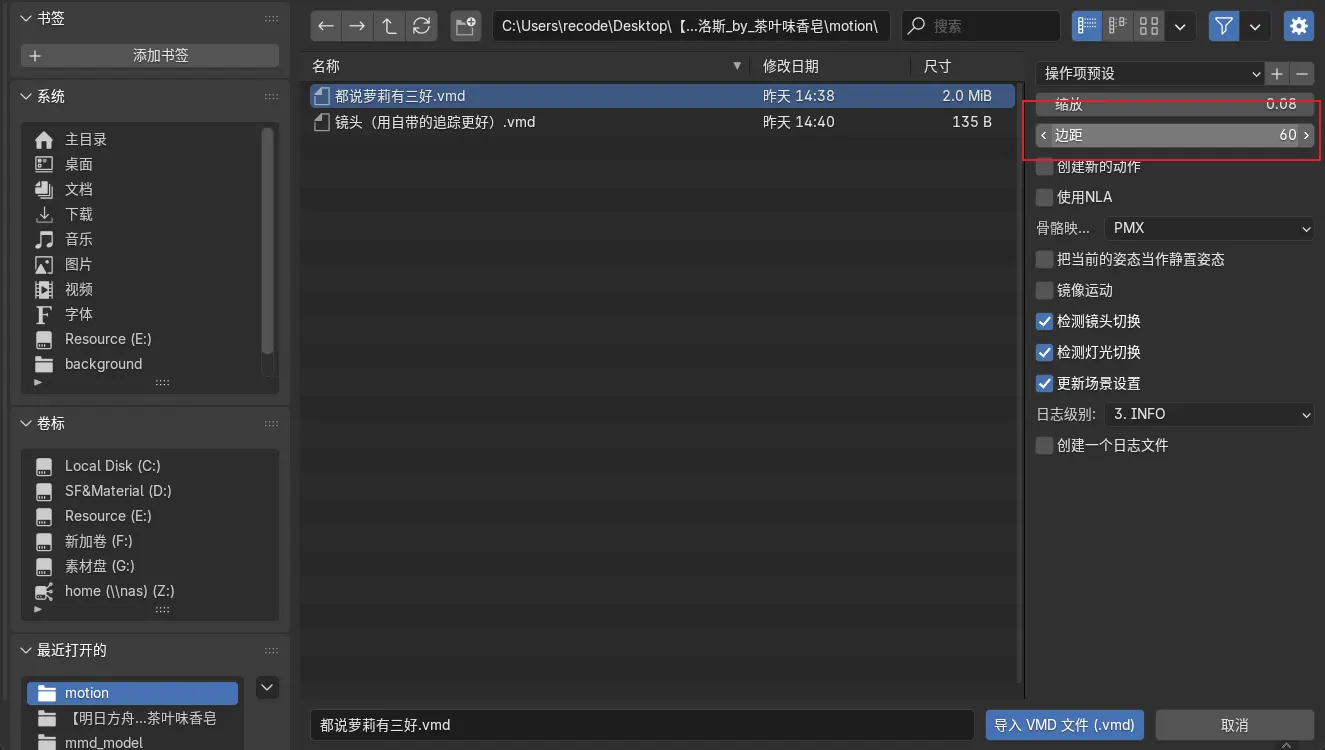The height and width of the screenshot is (750, 1325).
Task: Collapse the 书签 bookmarks panel
Action: [x=27, y=18]
